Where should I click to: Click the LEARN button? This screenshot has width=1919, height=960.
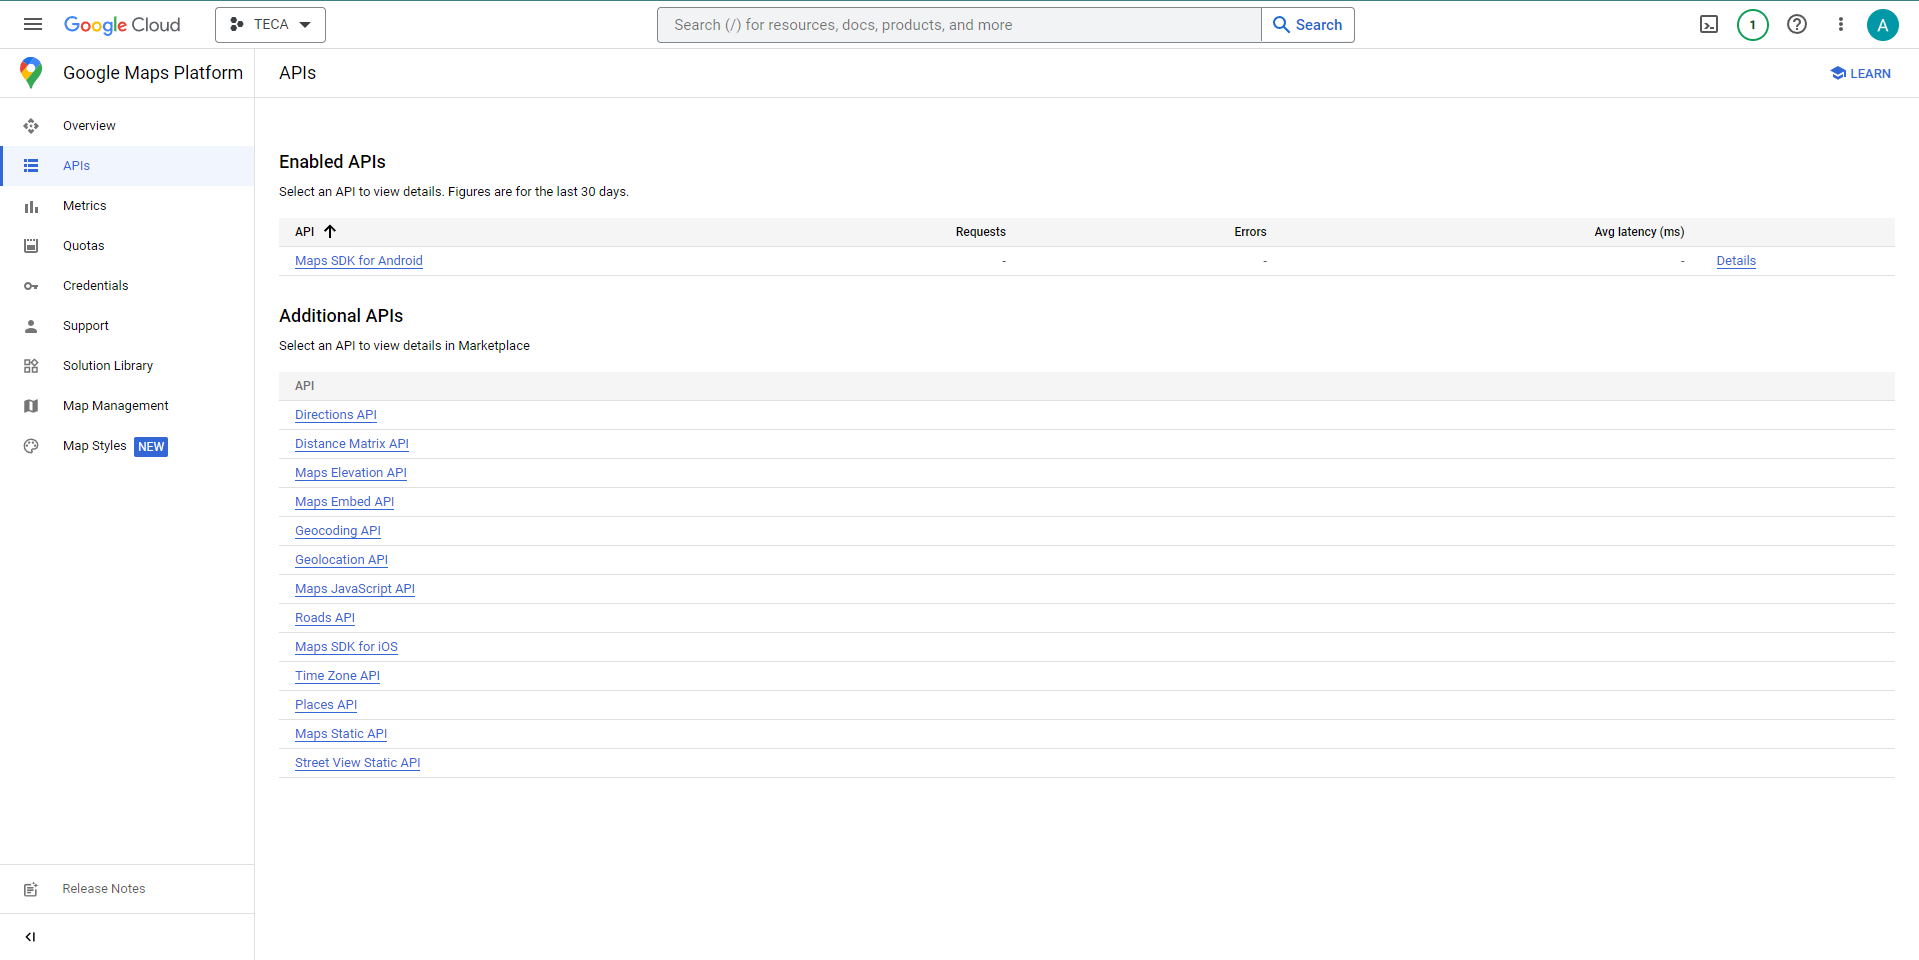(x=1860, y=74)
